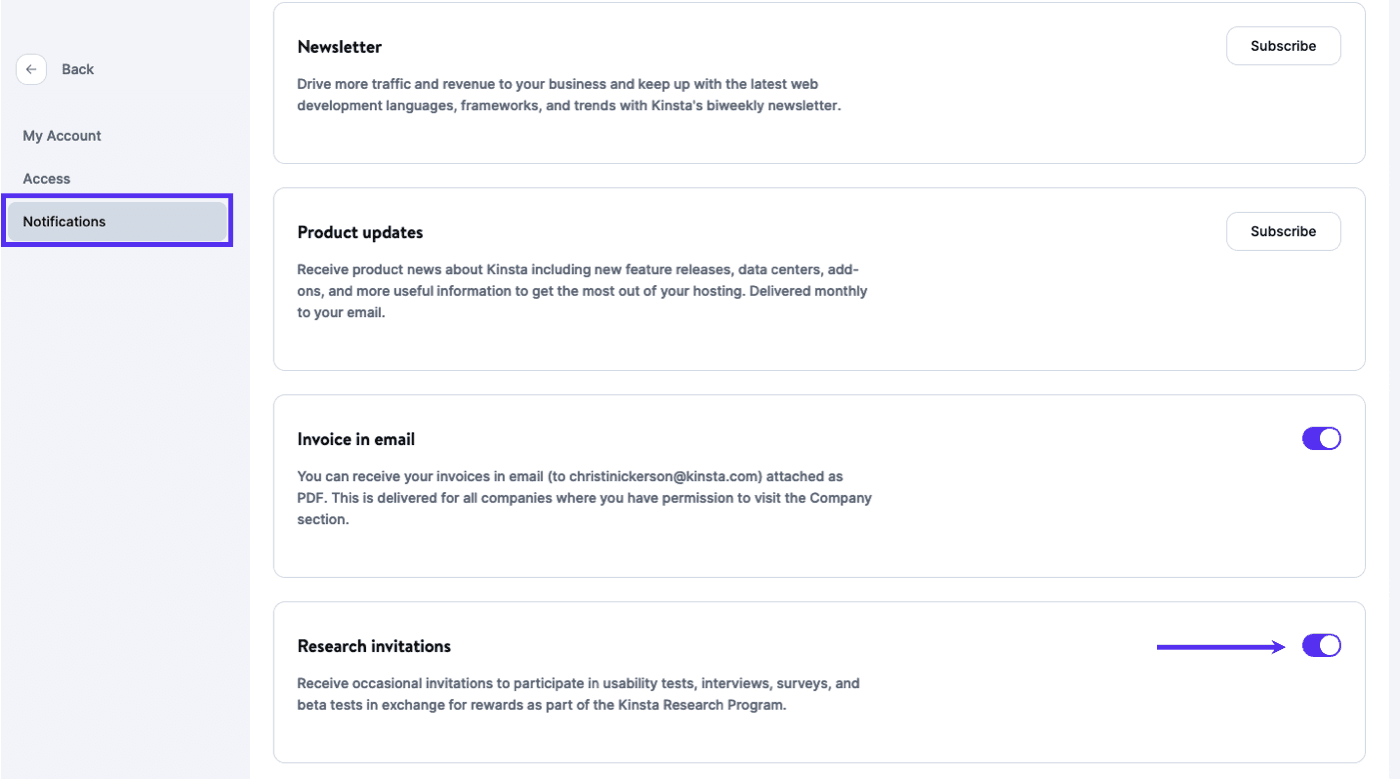The height and width of the screenshot is (779, 1400).
Task: Select the highlighted Notifications item
Action: [x=64, y=221]
